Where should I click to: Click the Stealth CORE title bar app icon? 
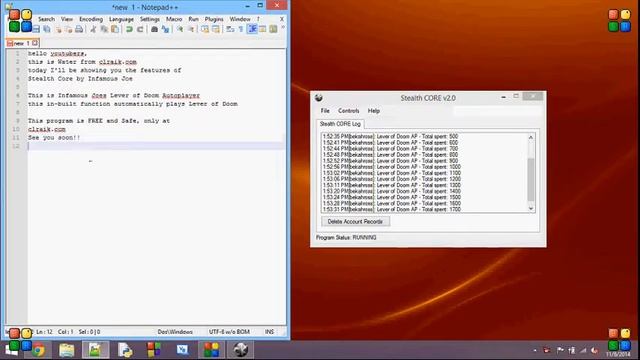(319, 98)
